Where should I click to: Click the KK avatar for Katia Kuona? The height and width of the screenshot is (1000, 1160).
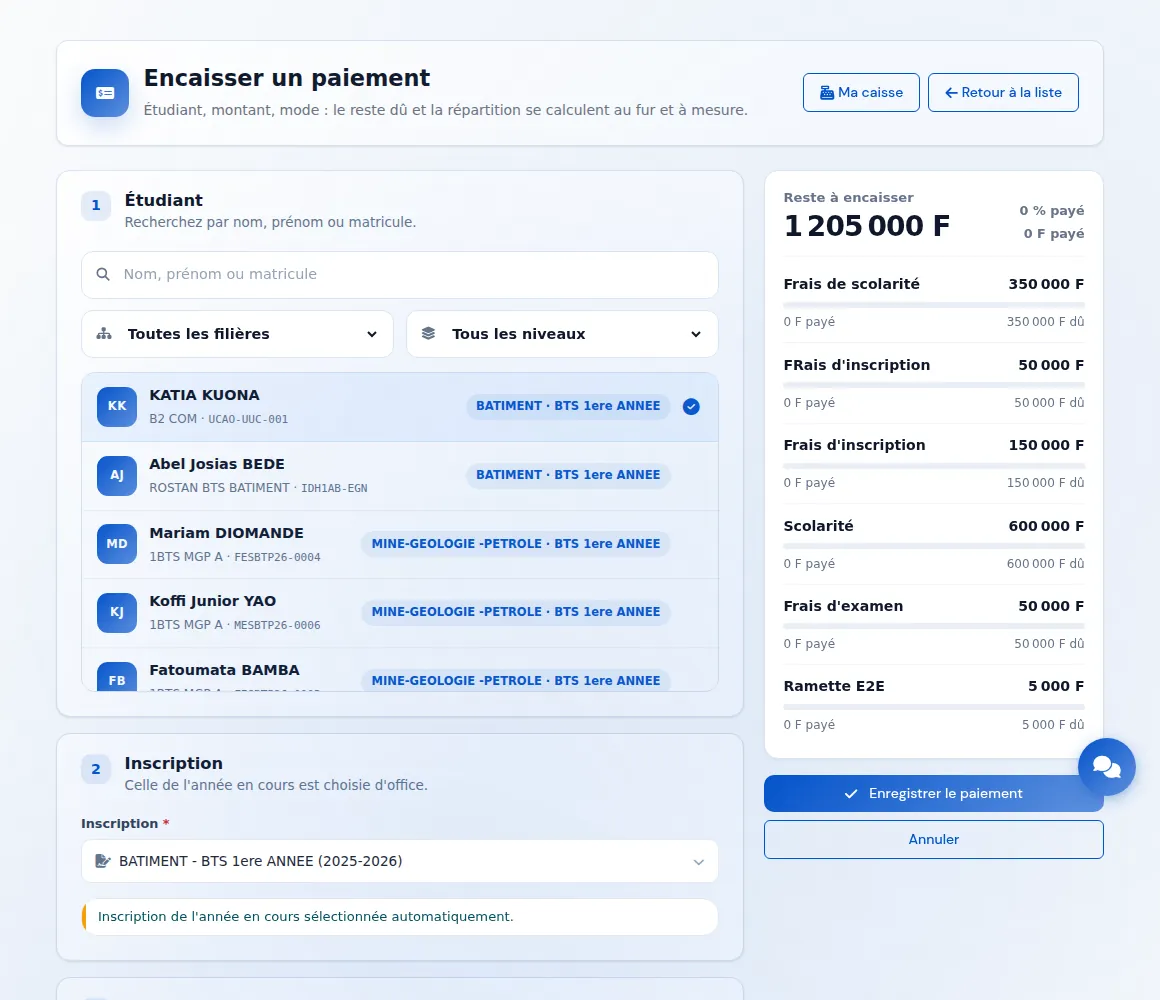coord(117,407)
